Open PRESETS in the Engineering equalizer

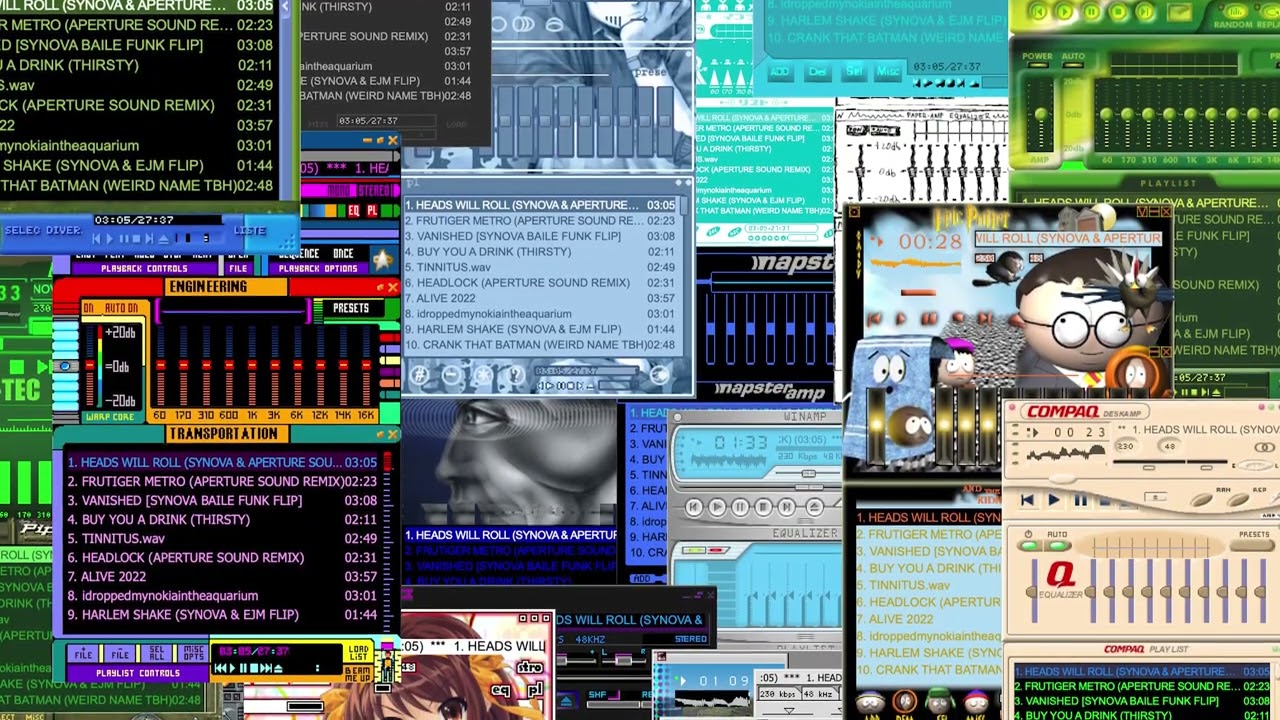tap(351, 308)
